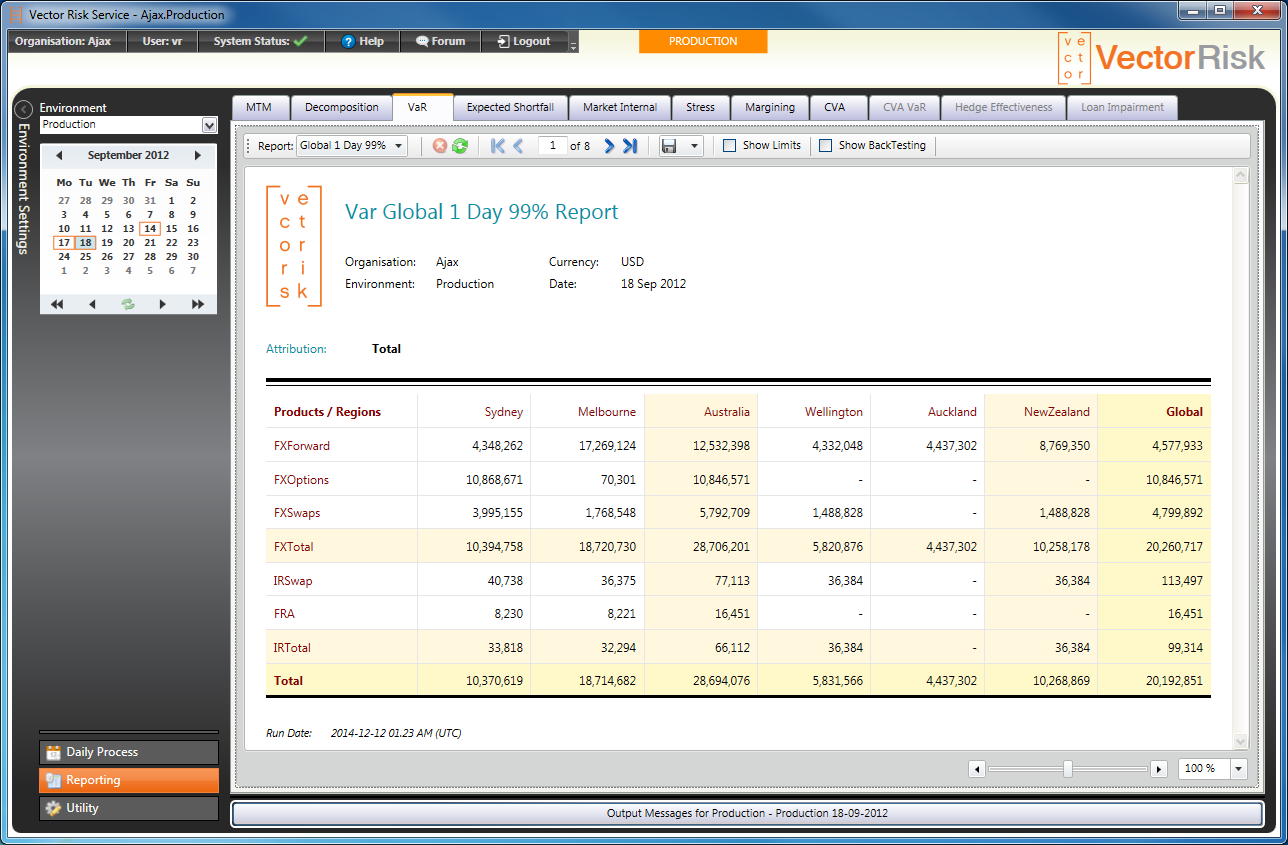Go to previous month in calendar header
This screenshot has width=1288, height=845.
[x=59, y=155]
